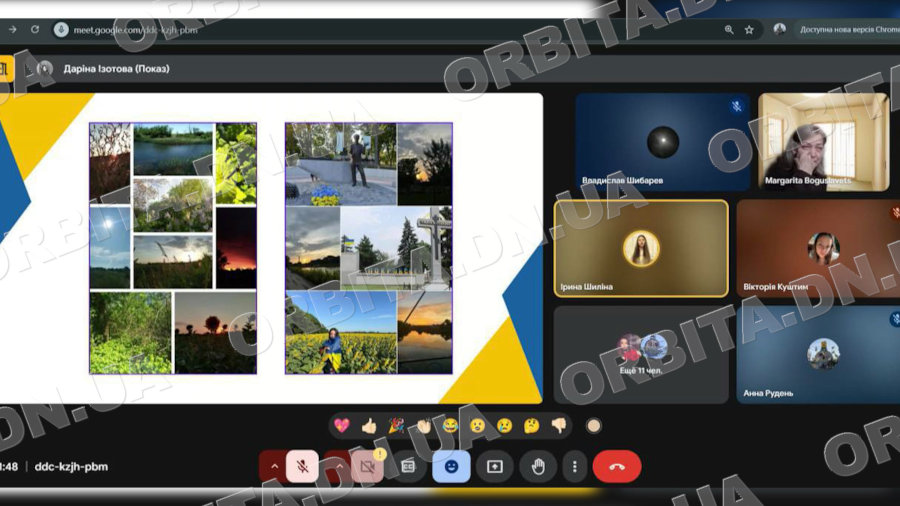This screenshot has height=506, width=900.
Task: Expand video settings arrow beside the camera
Action: pos(339,466)
